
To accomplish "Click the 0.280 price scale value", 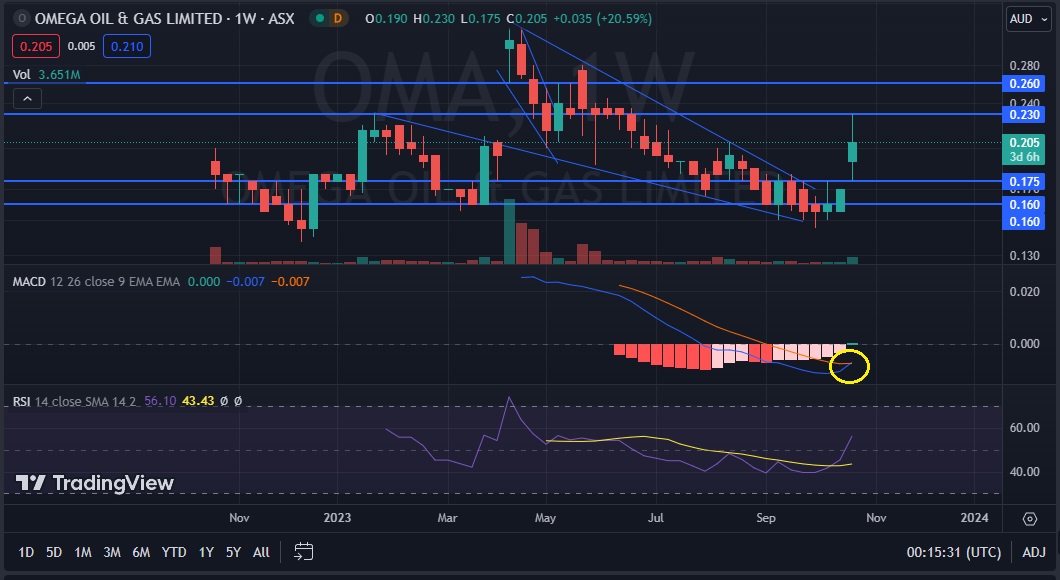I will click(1024, 66).
